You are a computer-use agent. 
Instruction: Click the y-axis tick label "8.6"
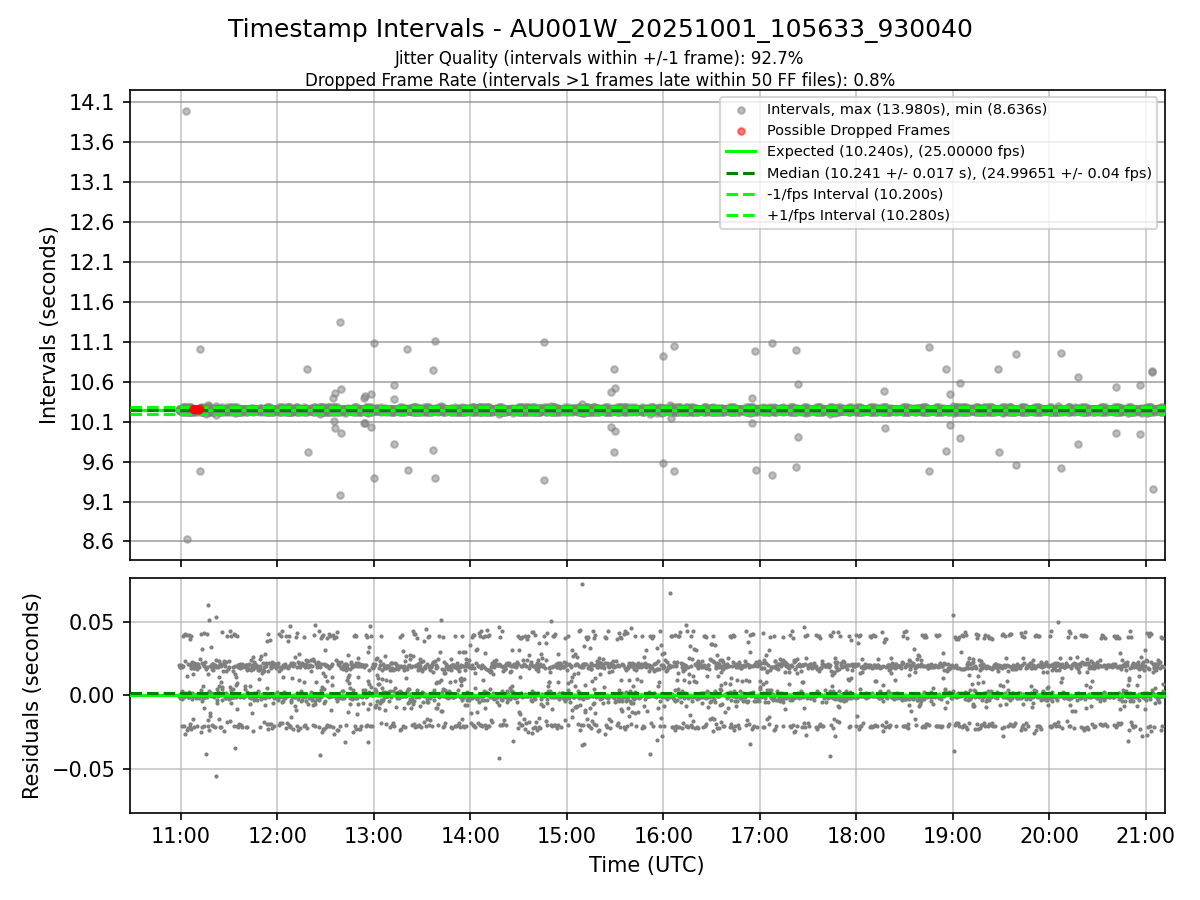[x=99, y=543]
